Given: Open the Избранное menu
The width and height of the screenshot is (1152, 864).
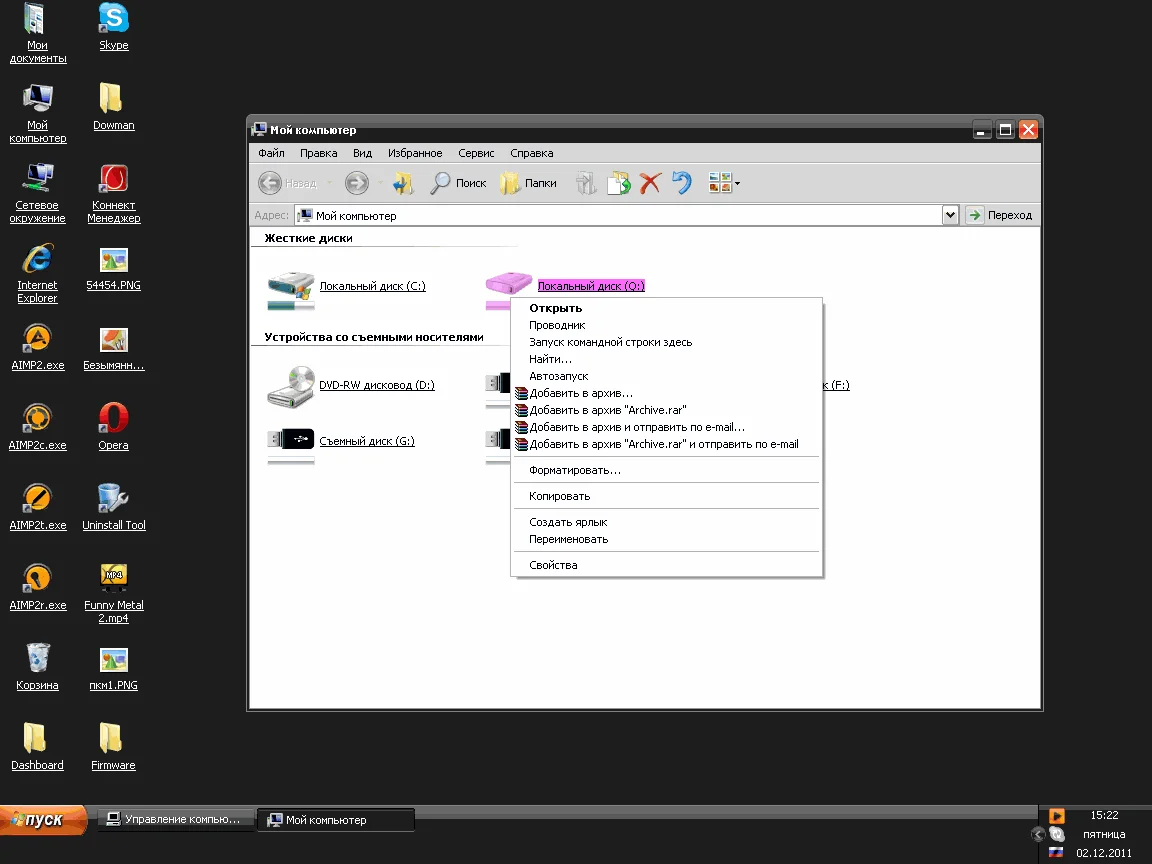Looking at the screenshot, I should [415, 153].
